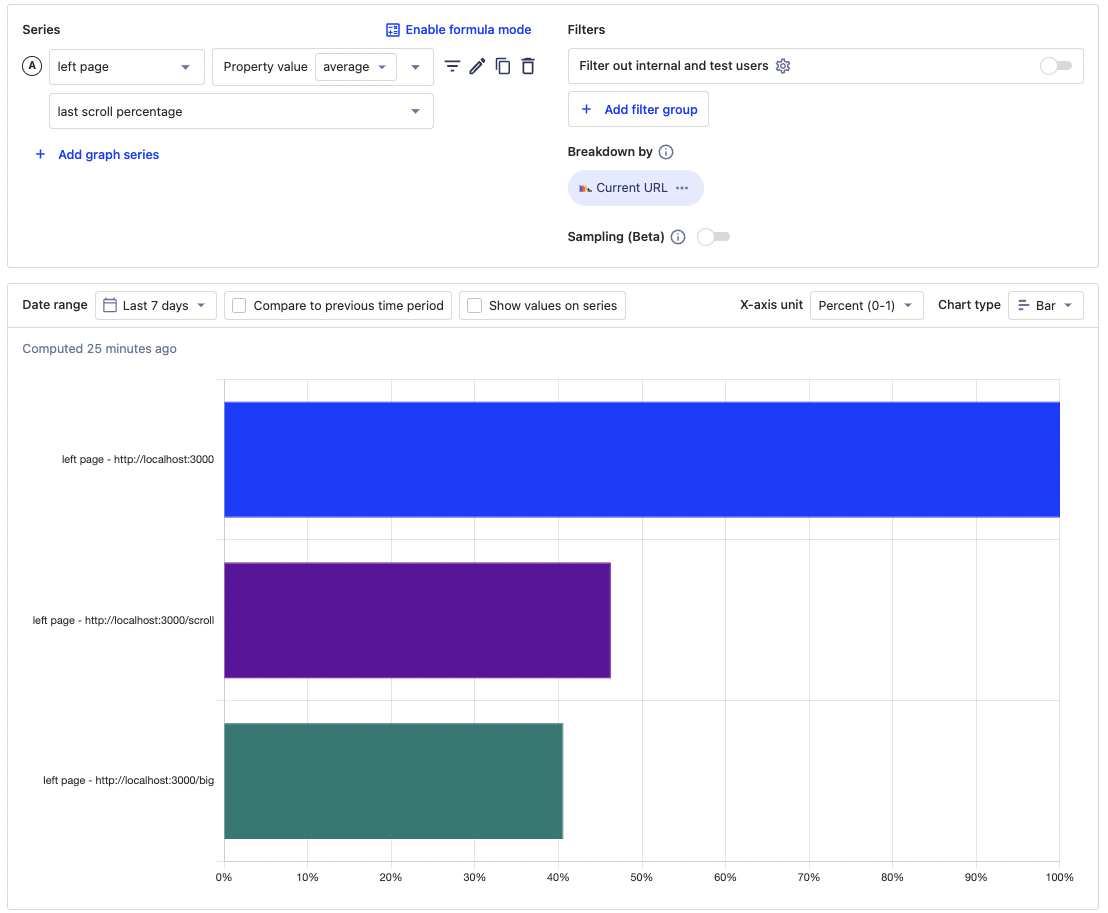The width and height of the screenshot is (1108, 913).
Task: Open the left page event dropdown
Action: pyautogui.click(x=126, y=67)
